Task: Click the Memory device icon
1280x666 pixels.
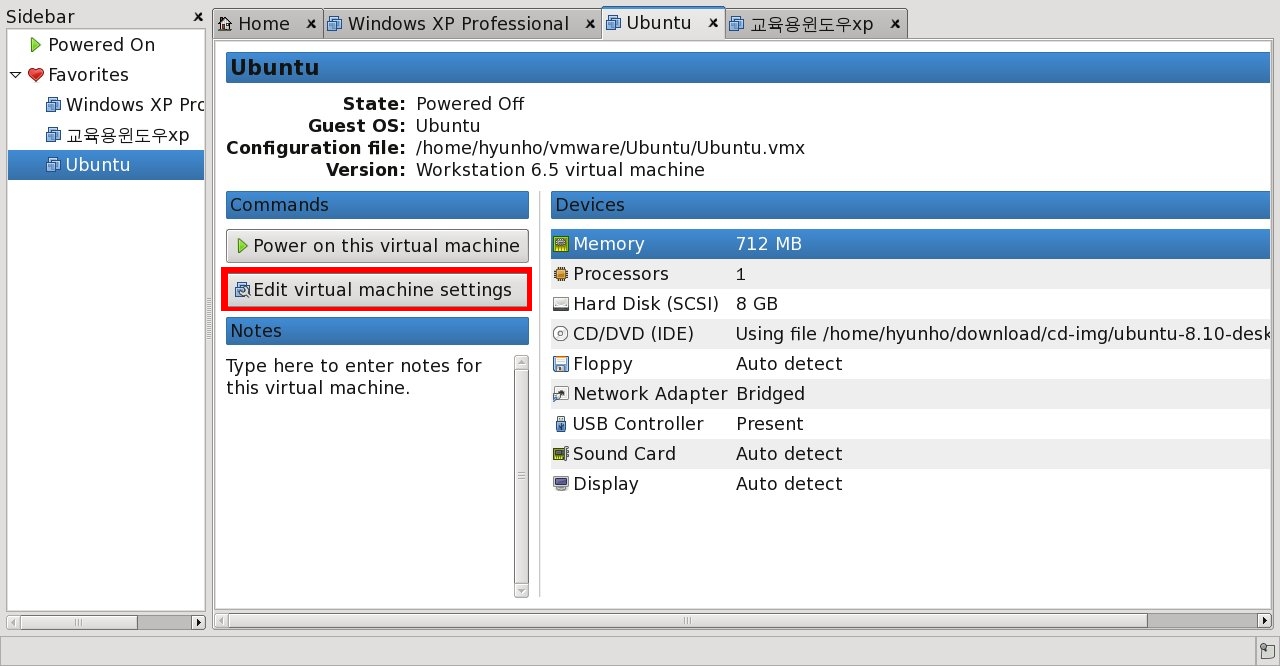Action: click(561, 244)
